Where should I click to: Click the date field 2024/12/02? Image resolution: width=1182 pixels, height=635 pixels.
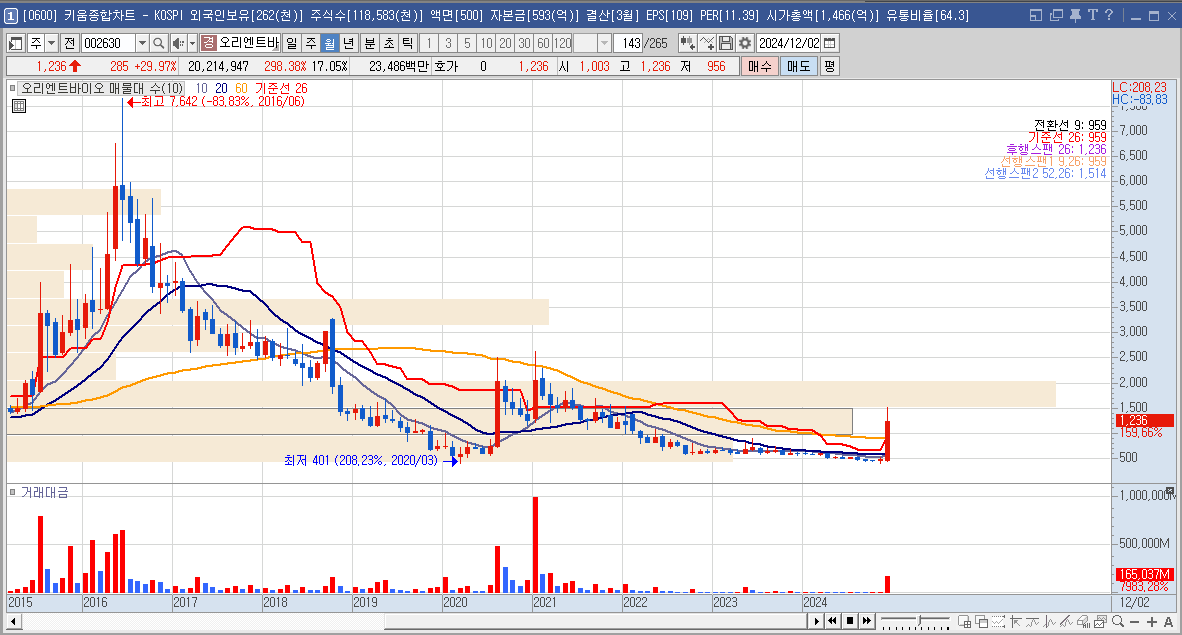(x=789, y=44)
